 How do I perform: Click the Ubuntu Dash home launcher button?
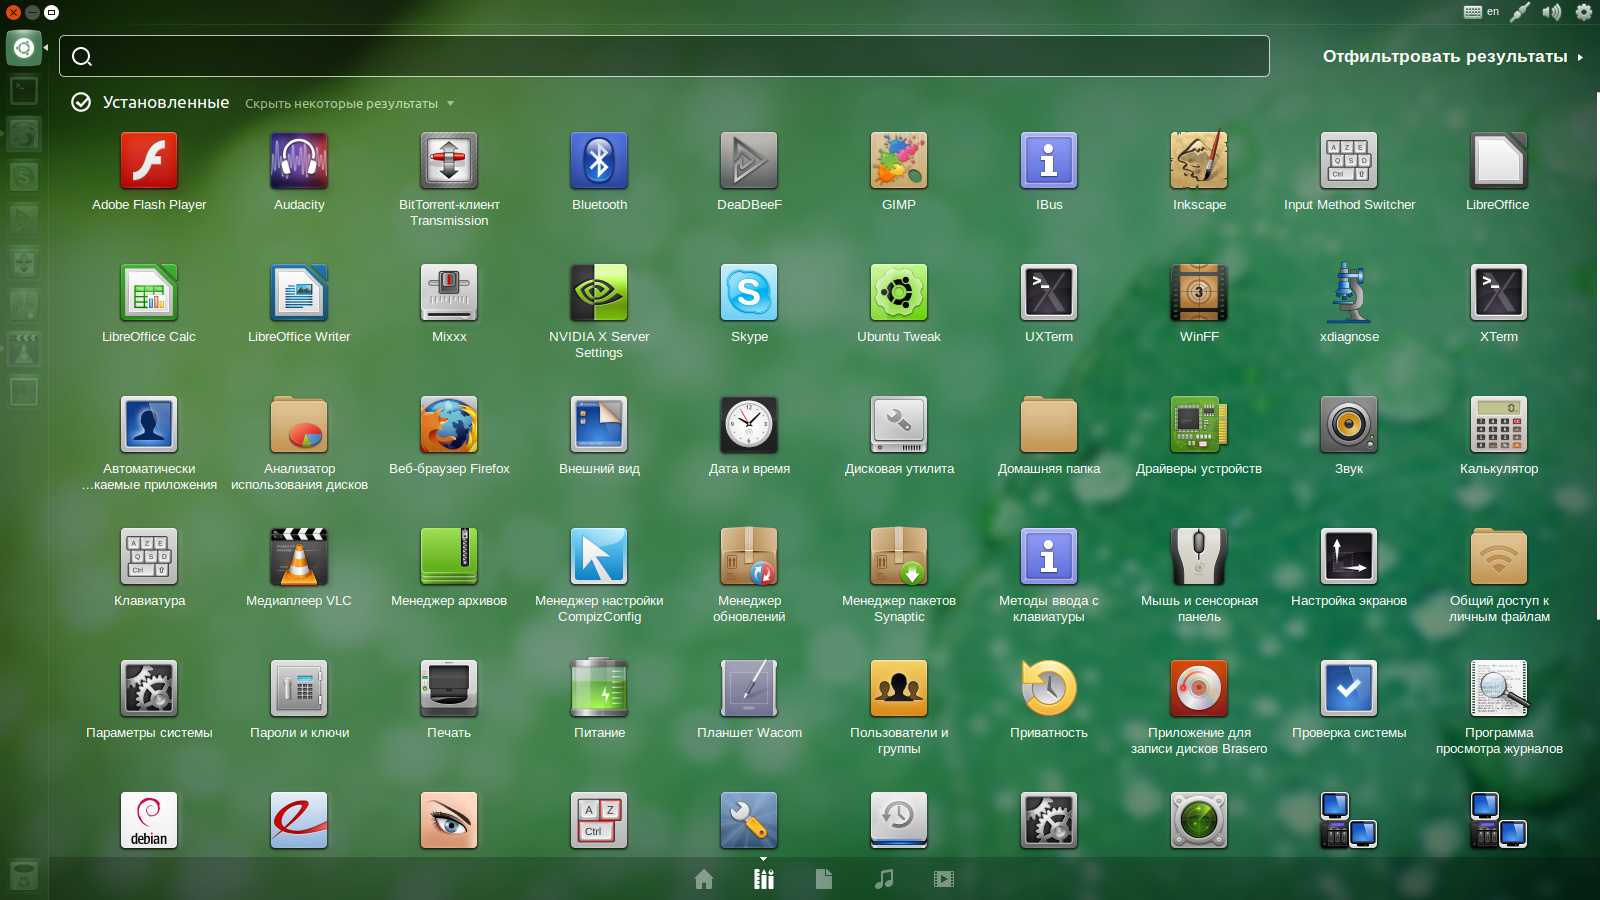[24, 48]
